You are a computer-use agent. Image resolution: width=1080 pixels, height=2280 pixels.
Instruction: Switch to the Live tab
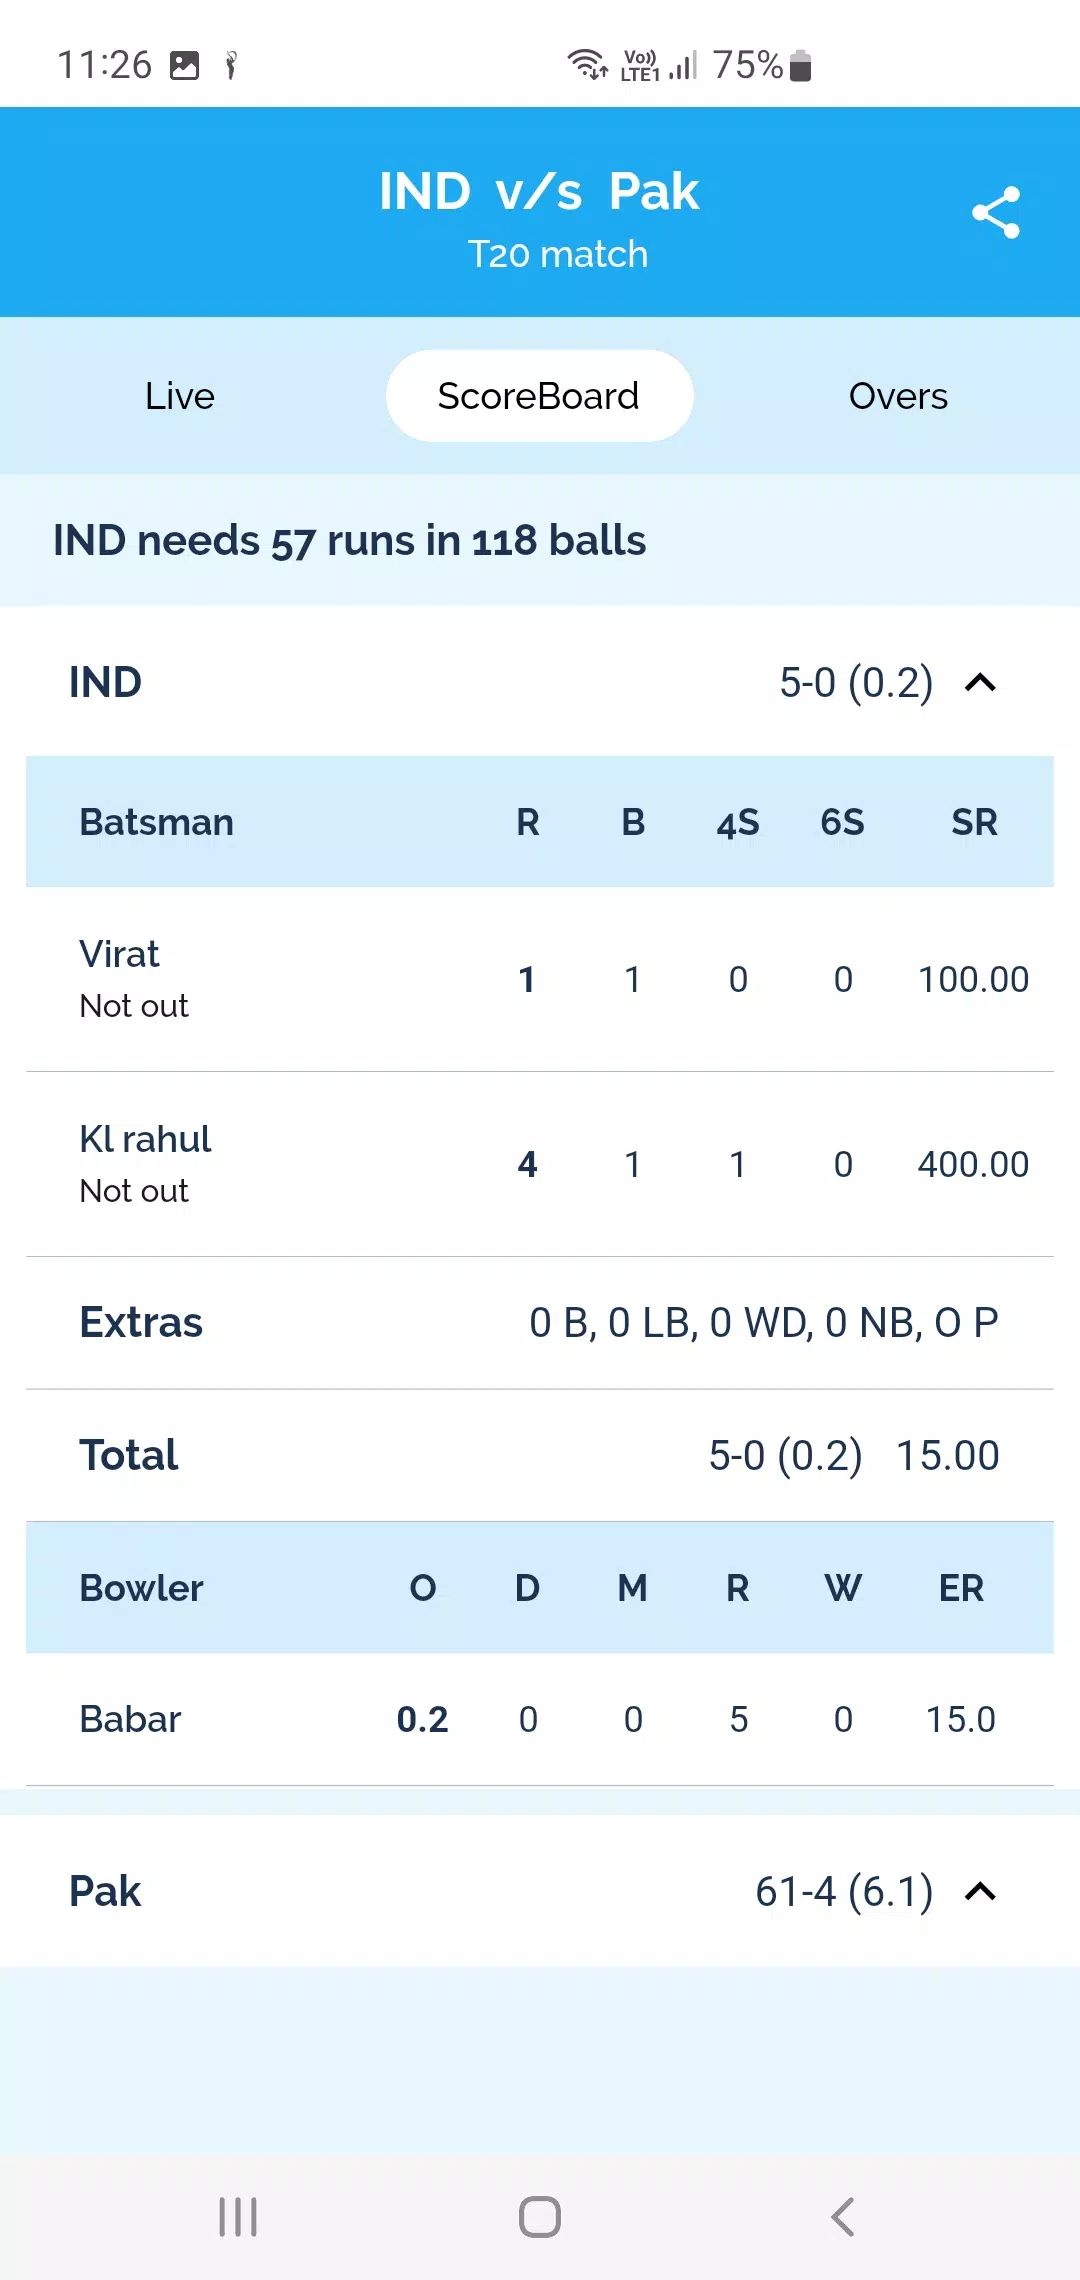180,396
